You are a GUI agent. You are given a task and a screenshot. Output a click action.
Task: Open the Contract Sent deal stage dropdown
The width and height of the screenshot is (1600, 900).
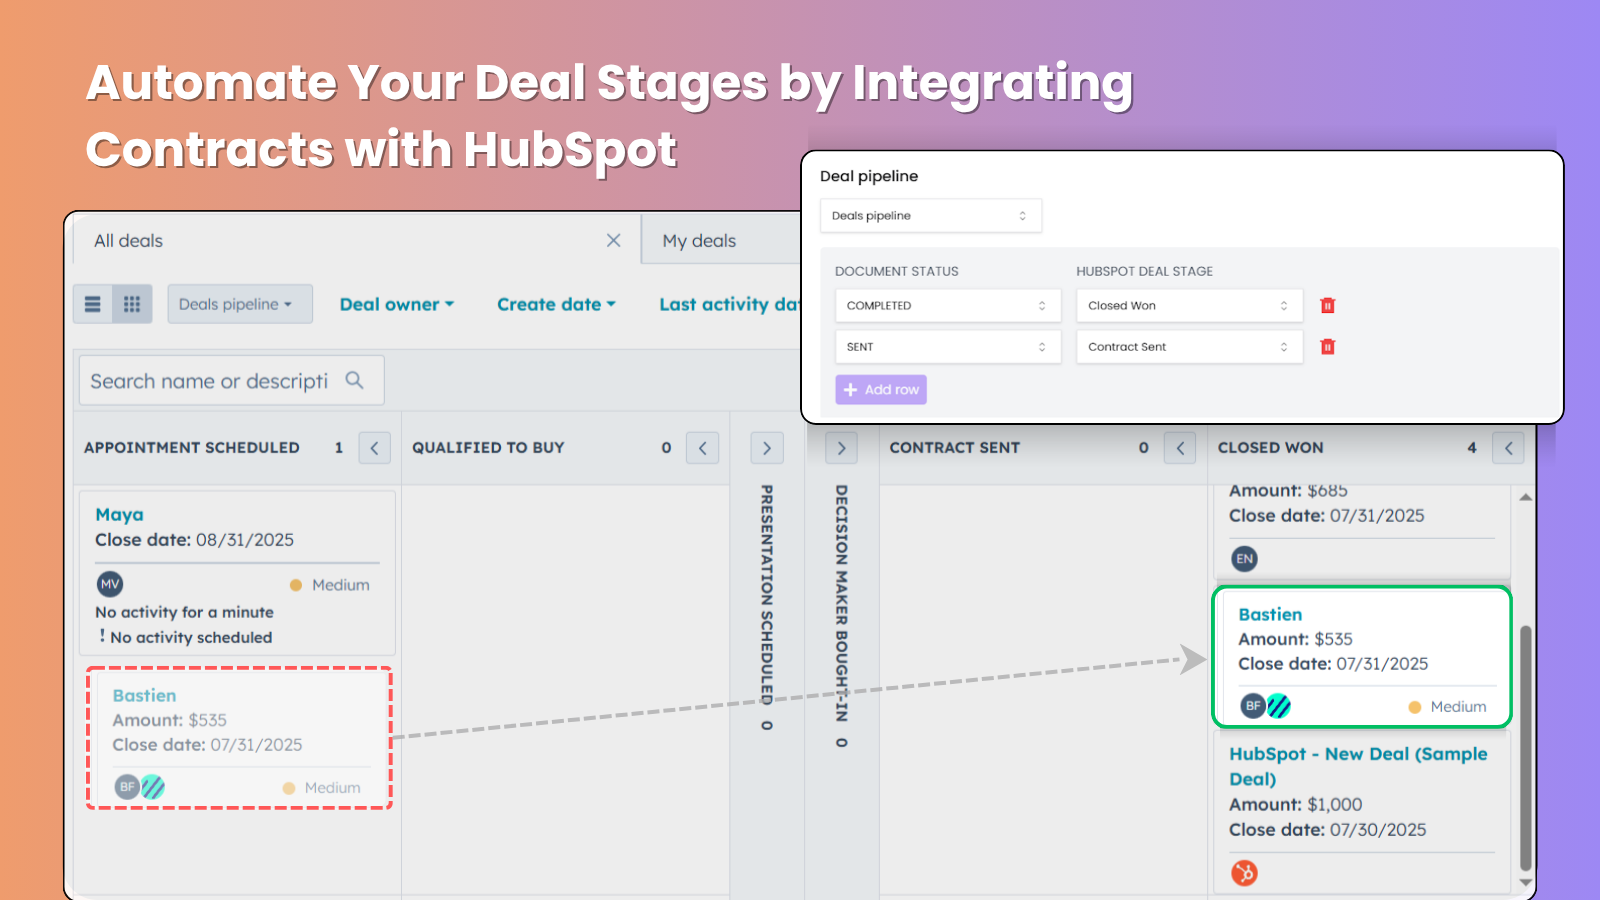pyautogui.click(x=1188, y=347)
